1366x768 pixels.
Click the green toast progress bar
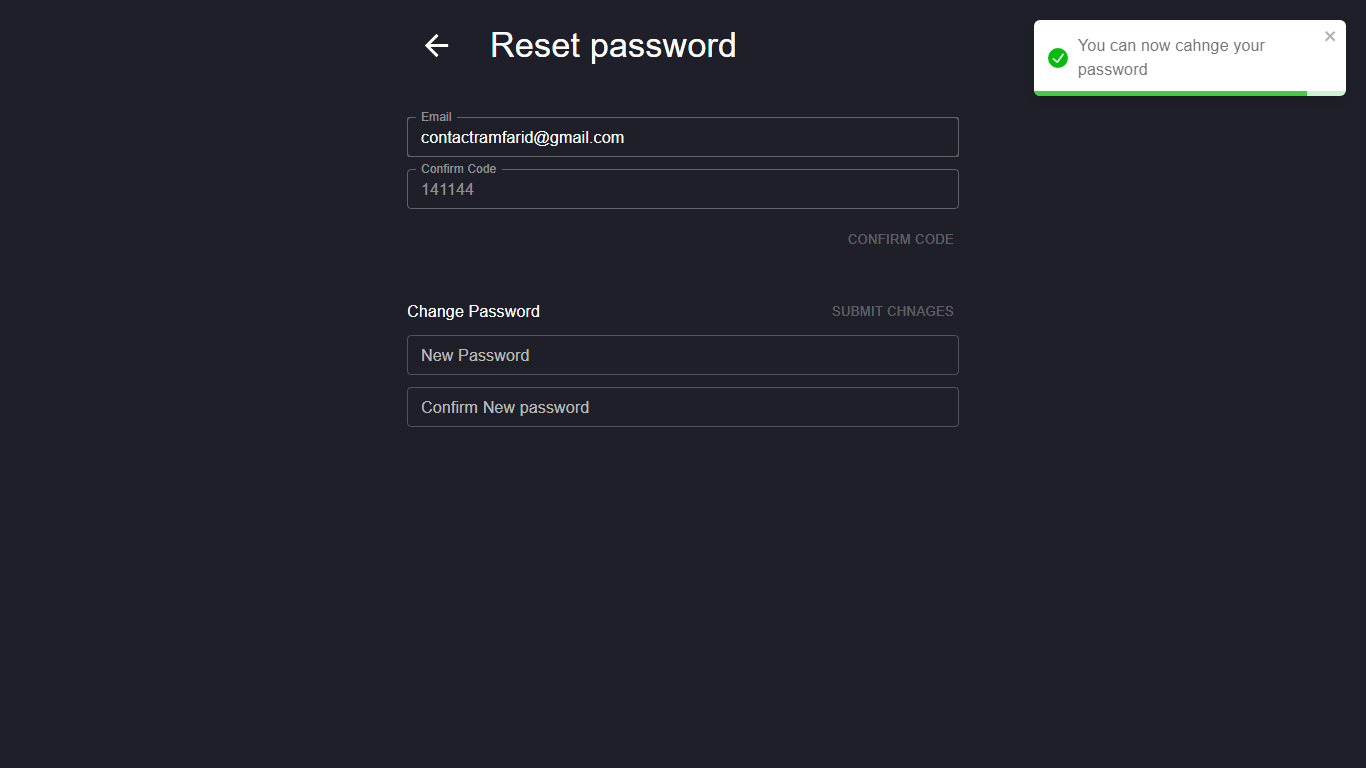pos(1170,93)
